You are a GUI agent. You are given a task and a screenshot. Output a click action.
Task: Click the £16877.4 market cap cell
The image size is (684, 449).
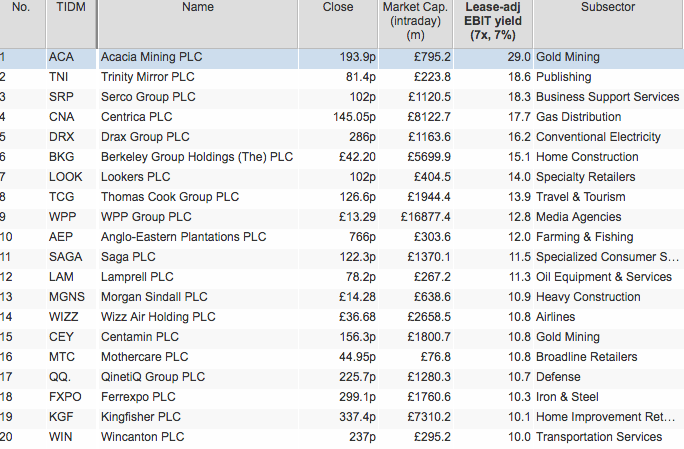tap(425, 217)
